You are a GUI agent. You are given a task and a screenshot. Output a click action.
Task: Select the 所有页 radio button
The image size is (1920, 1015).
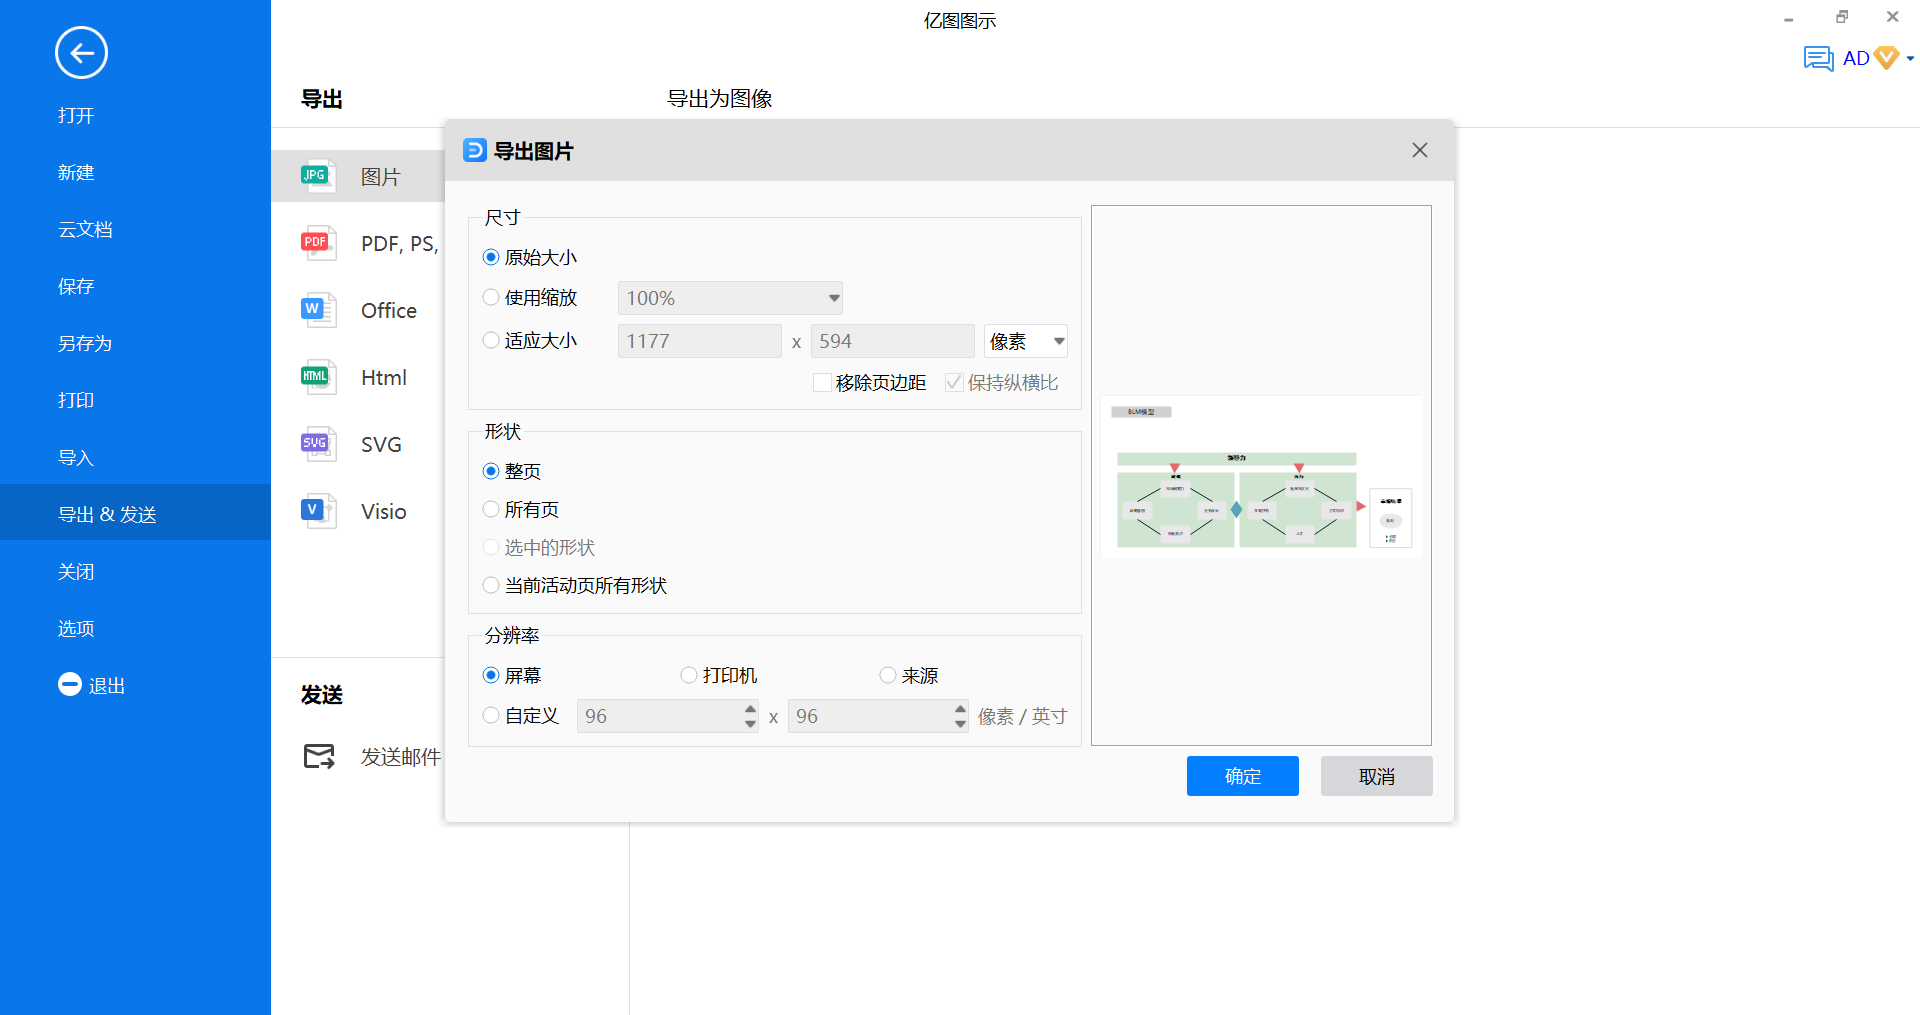[491, 509]
